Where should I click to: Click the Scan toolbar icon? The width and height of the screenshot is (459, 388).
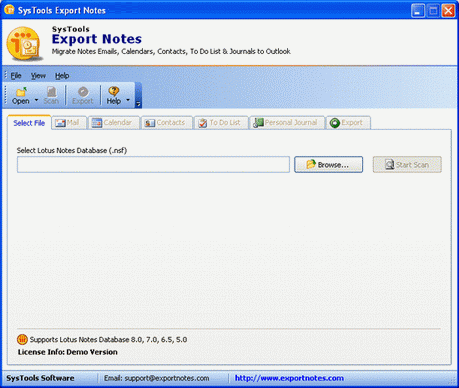pyautogui.click(x=51, y=91)
